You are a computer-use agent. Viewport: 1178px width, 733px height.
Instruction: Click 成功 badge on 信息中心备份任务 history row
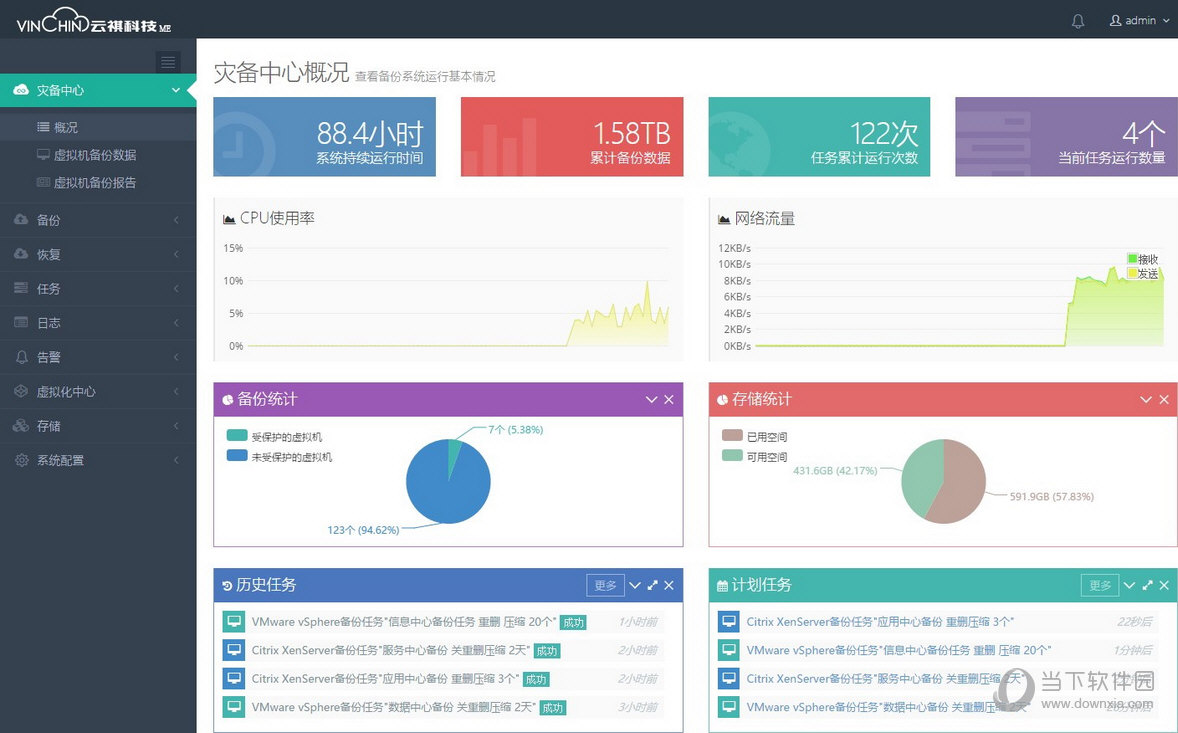pyautogui.click(x=573, y=623)
